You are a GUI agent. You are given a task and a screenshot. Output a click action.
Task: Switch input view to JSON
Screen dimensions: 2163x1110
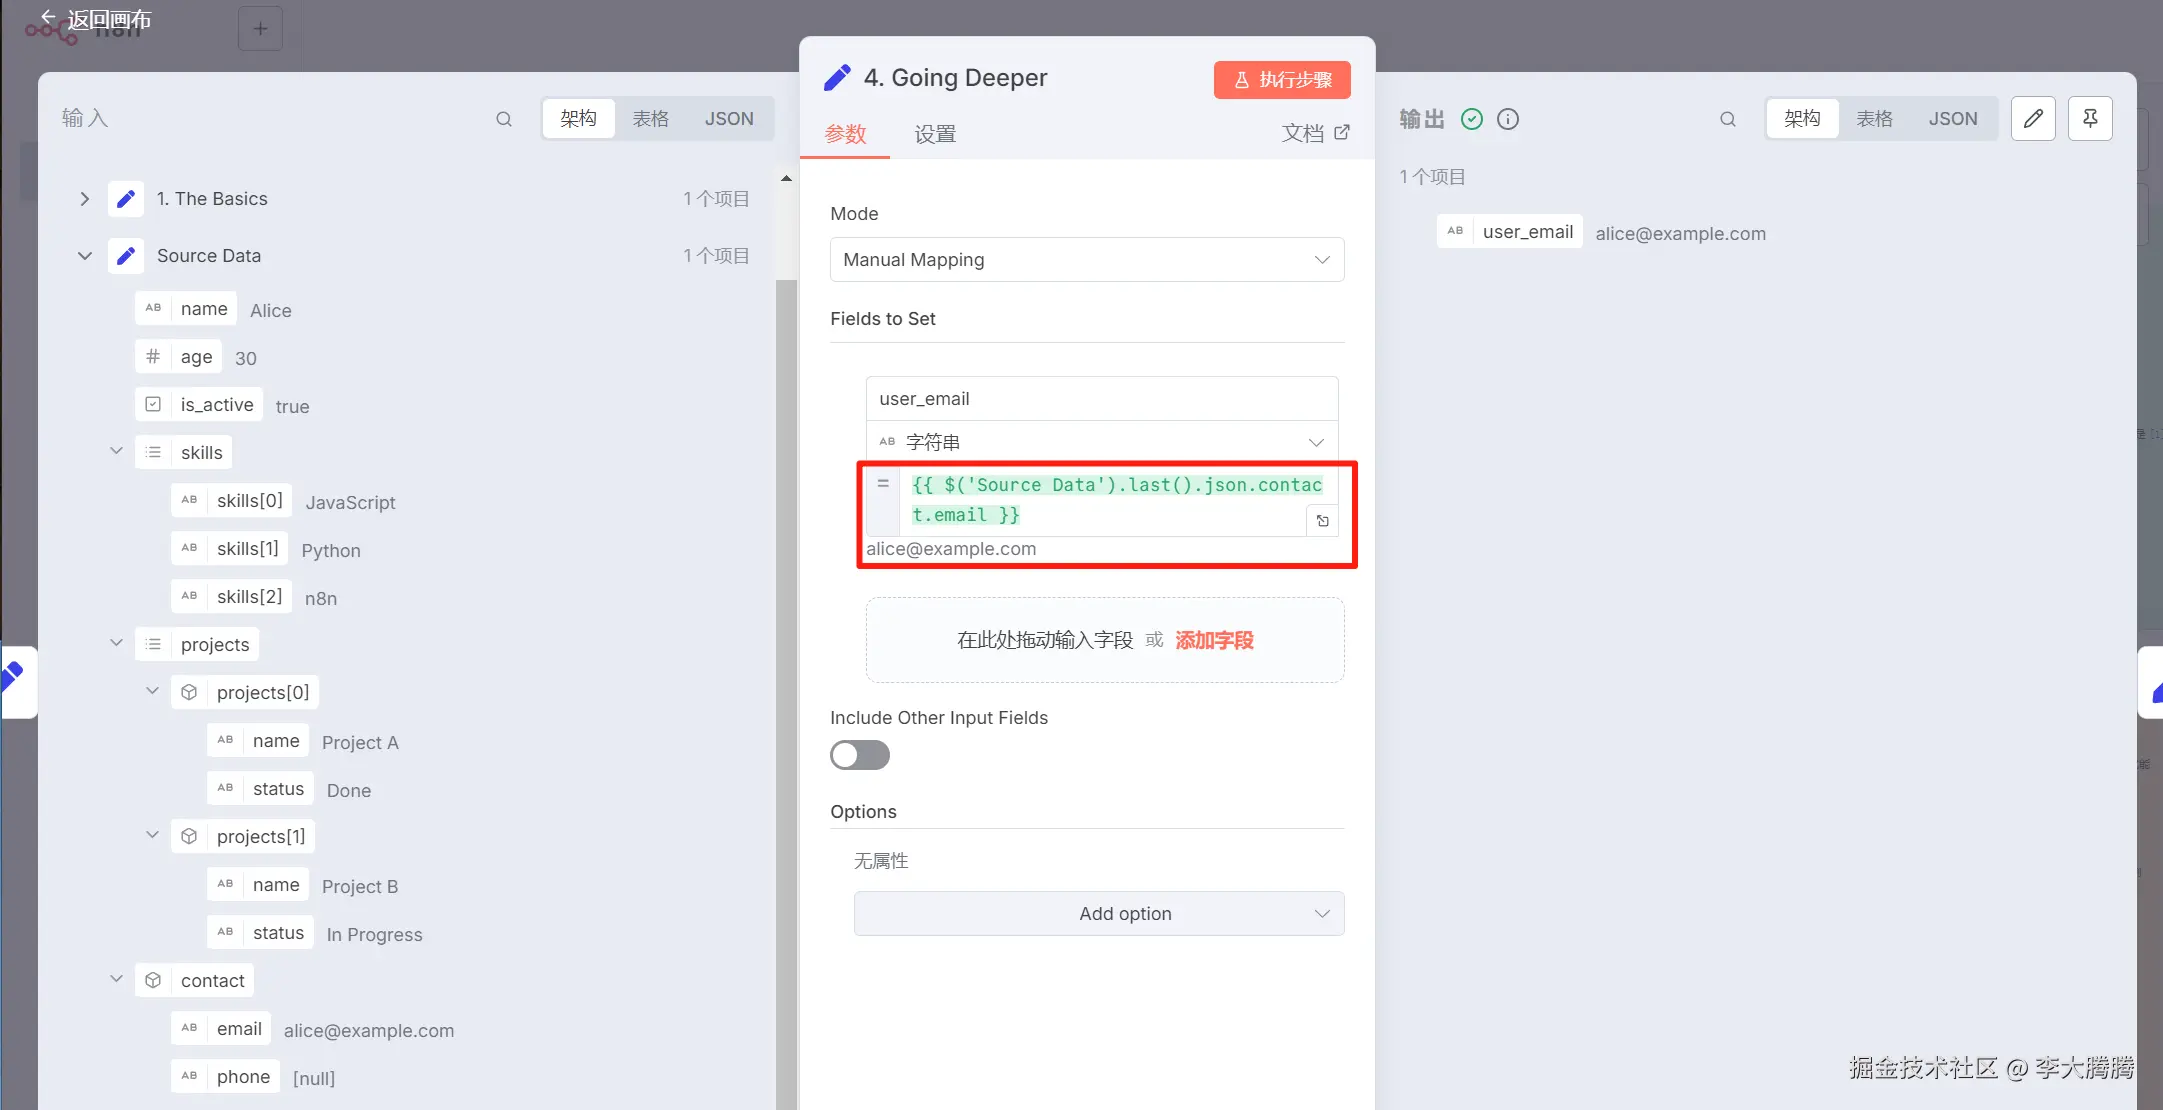pyautogui.click(x=728, y=119)
